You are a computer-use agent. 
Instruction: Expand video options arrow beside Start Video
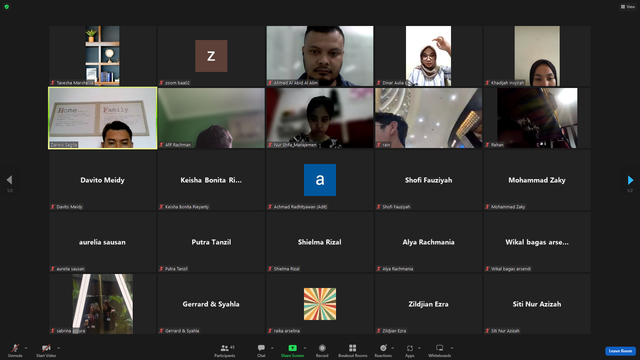pyautogui.click(x=58, y=348)
